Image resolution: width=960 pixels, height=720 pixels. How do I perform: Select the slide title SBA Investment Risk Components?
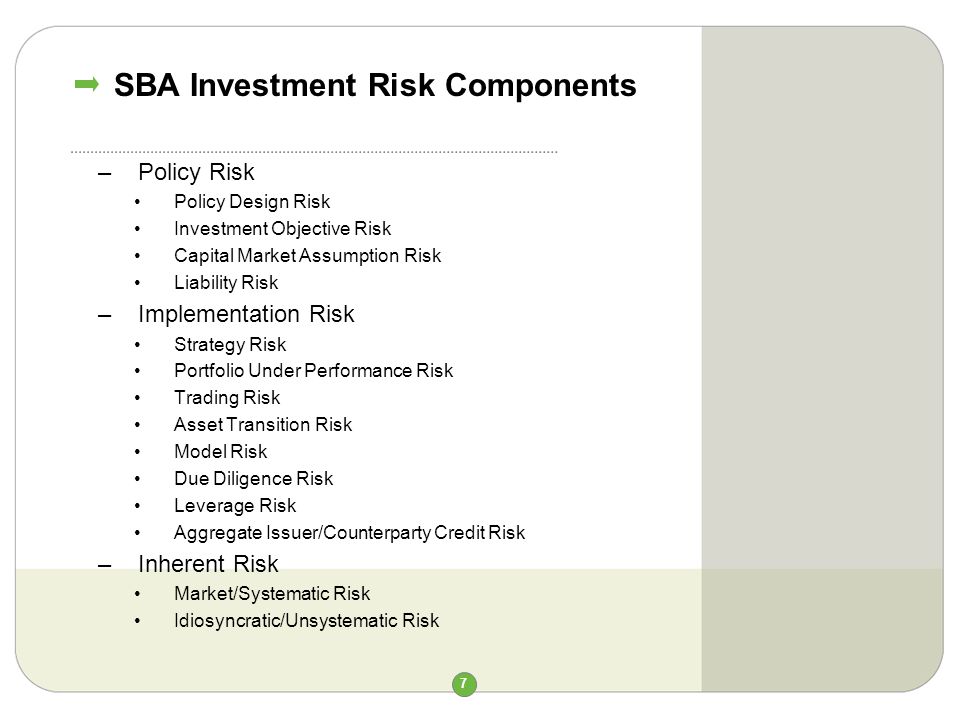point(375,85)
